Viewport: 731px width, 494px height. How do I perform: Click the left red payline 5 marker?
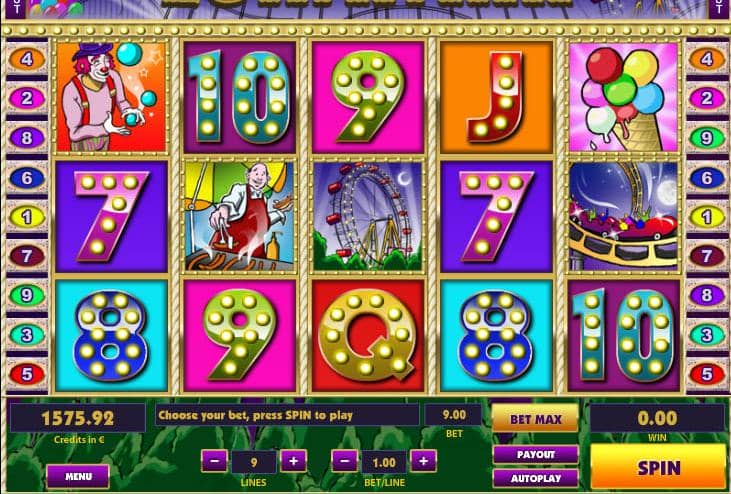(x=27, y=374)
